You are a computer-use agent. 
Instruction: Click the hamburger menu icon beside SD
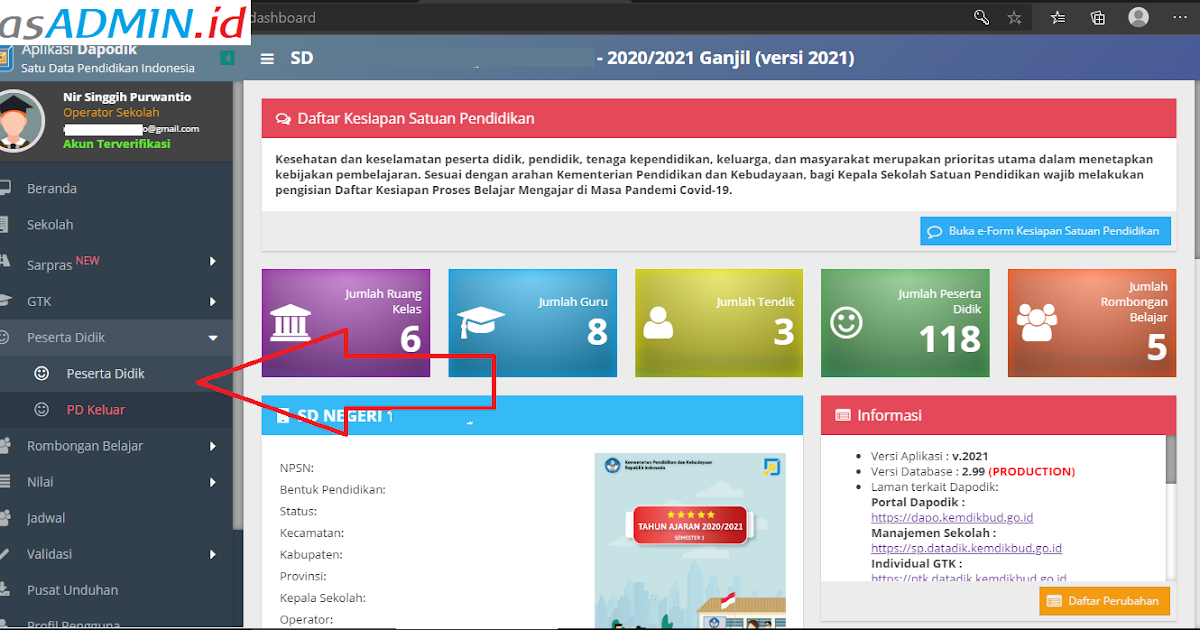[266, 59]
